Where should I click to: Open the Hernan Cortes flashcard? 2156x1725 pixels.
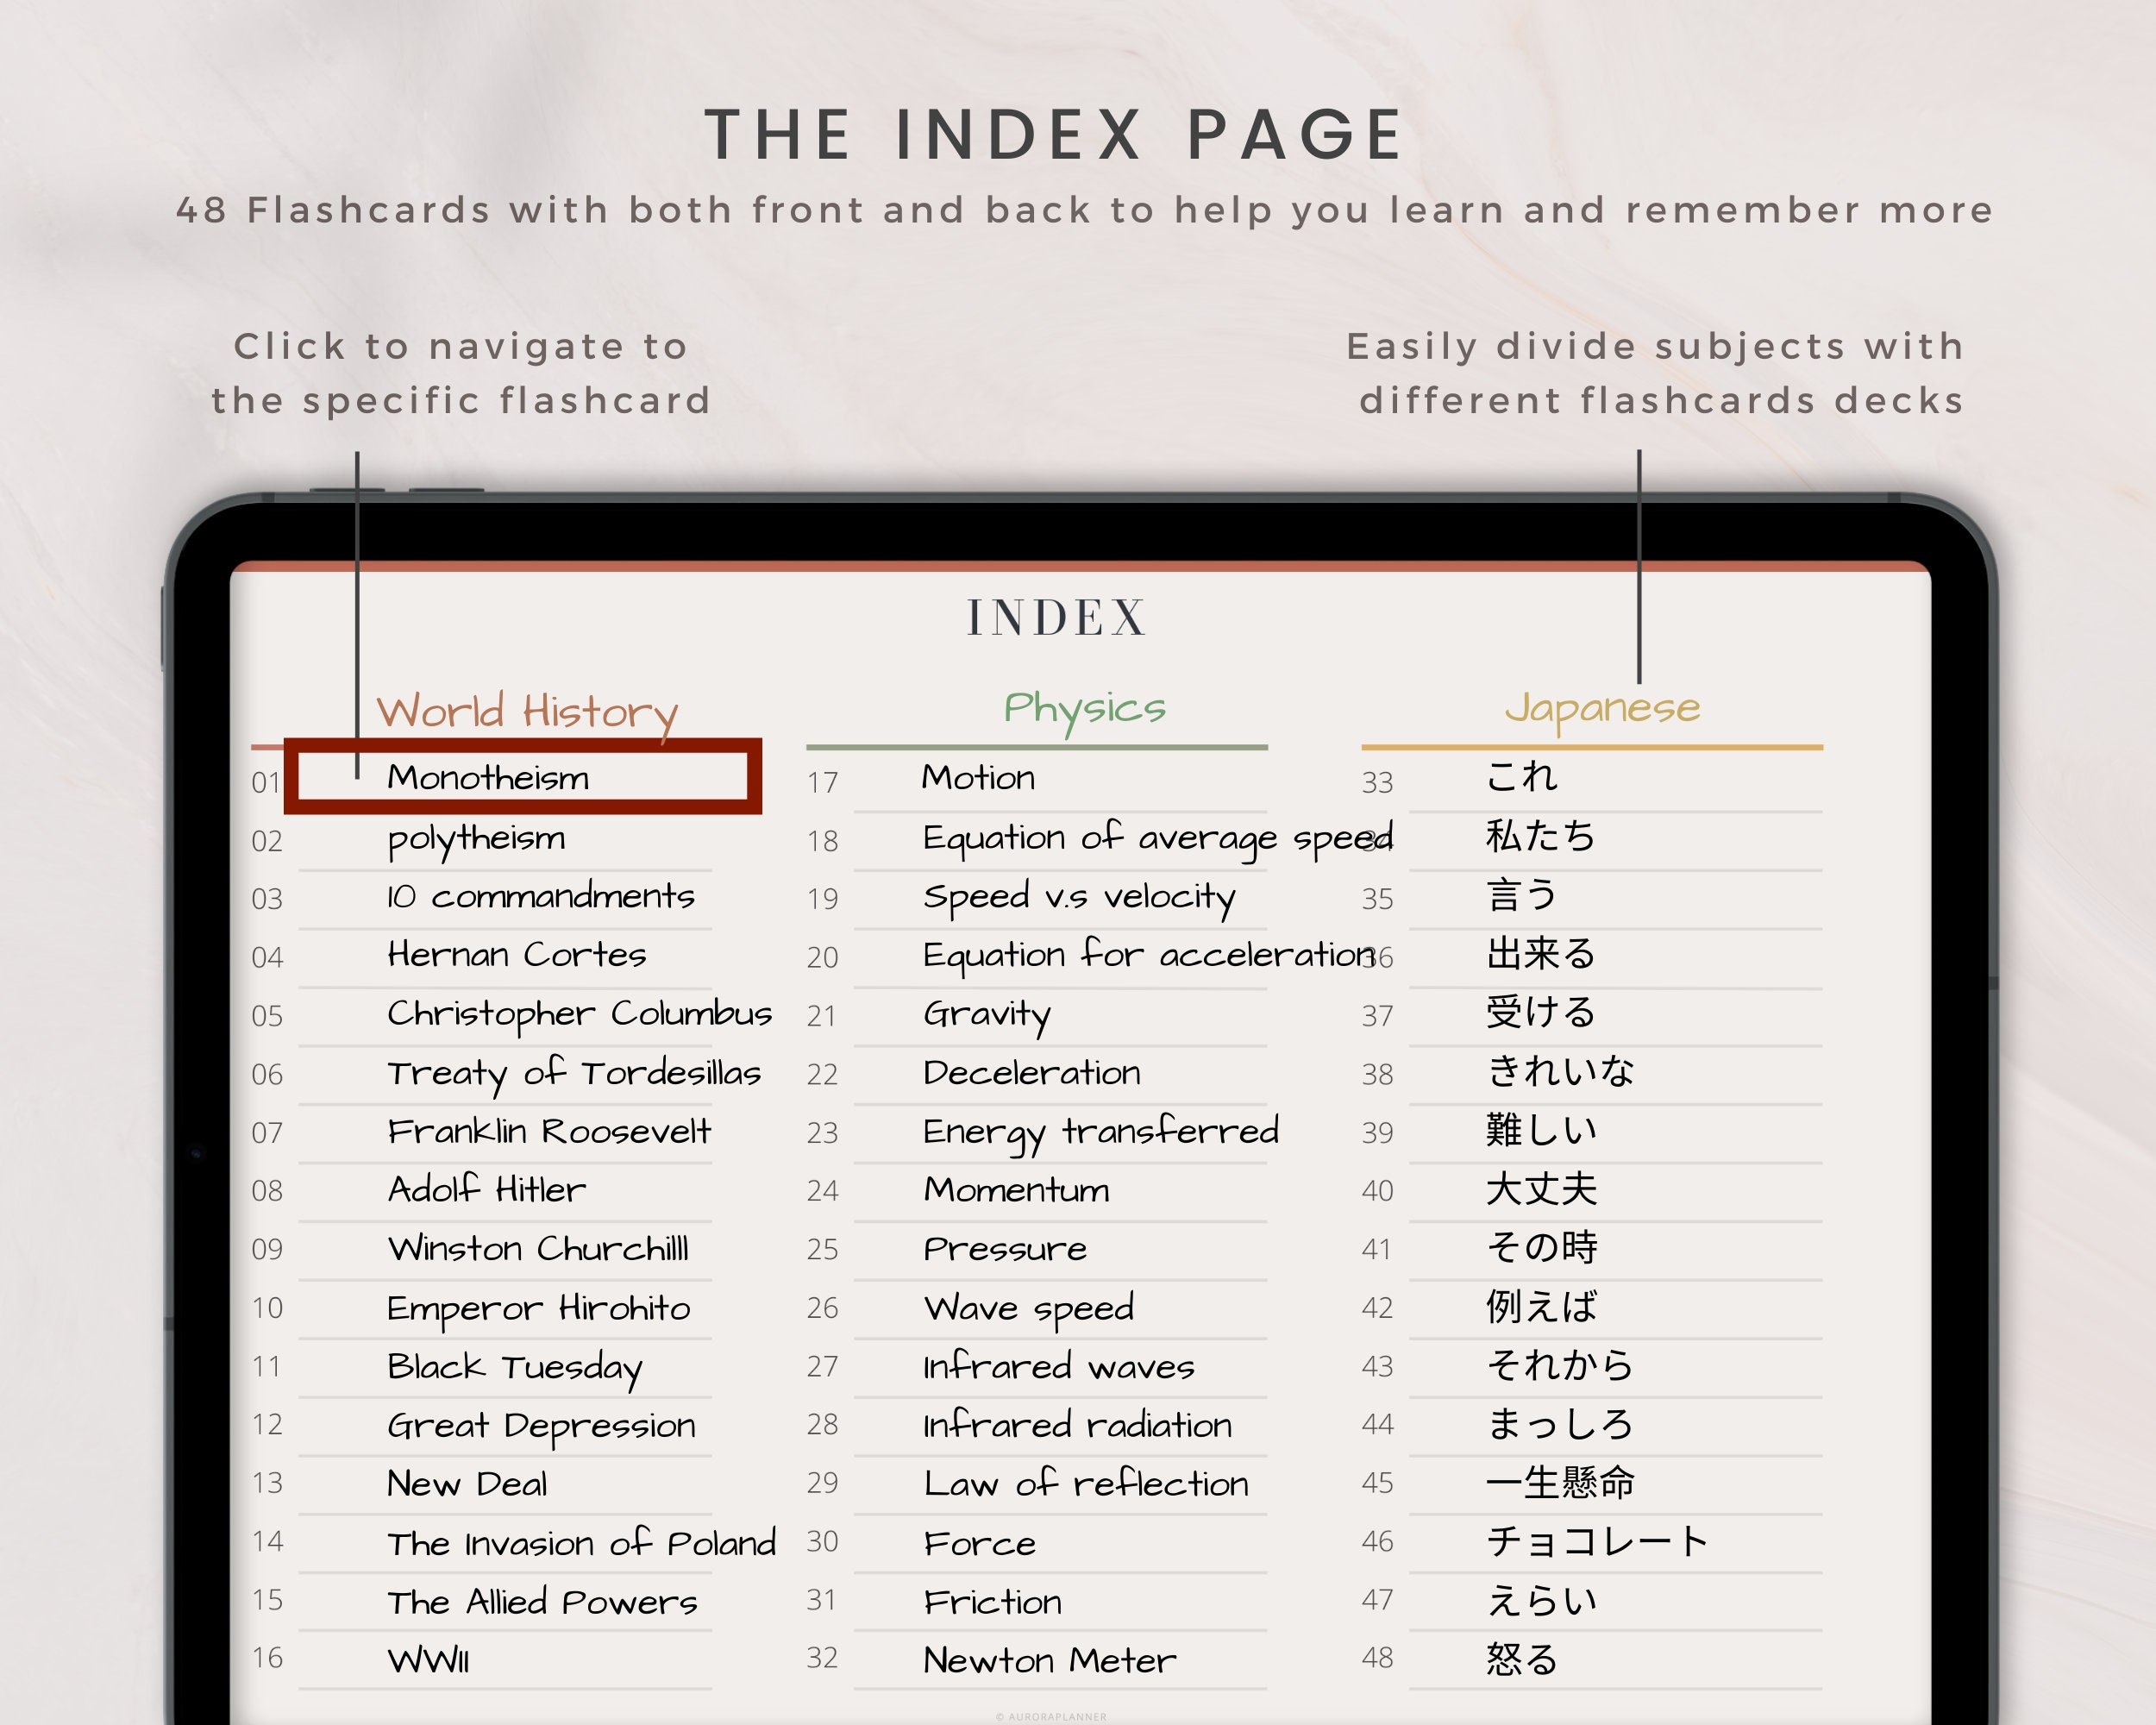click(516, 954)
